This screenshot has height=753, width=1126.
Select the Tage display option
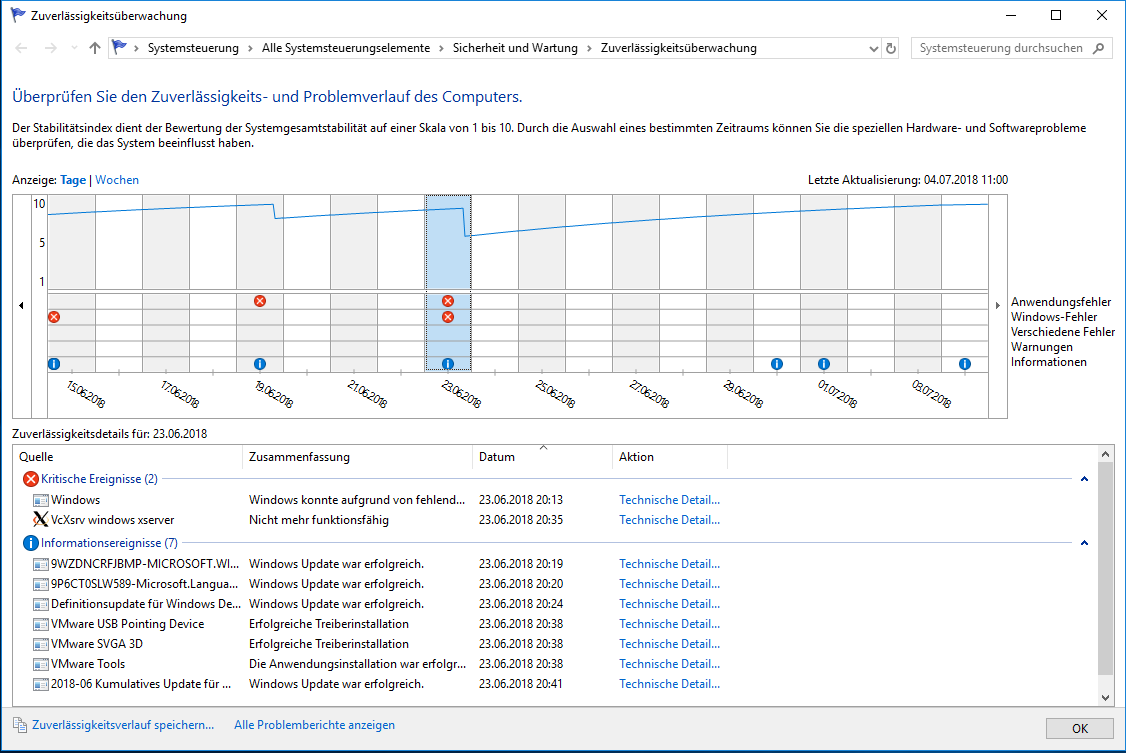point(73,179)
